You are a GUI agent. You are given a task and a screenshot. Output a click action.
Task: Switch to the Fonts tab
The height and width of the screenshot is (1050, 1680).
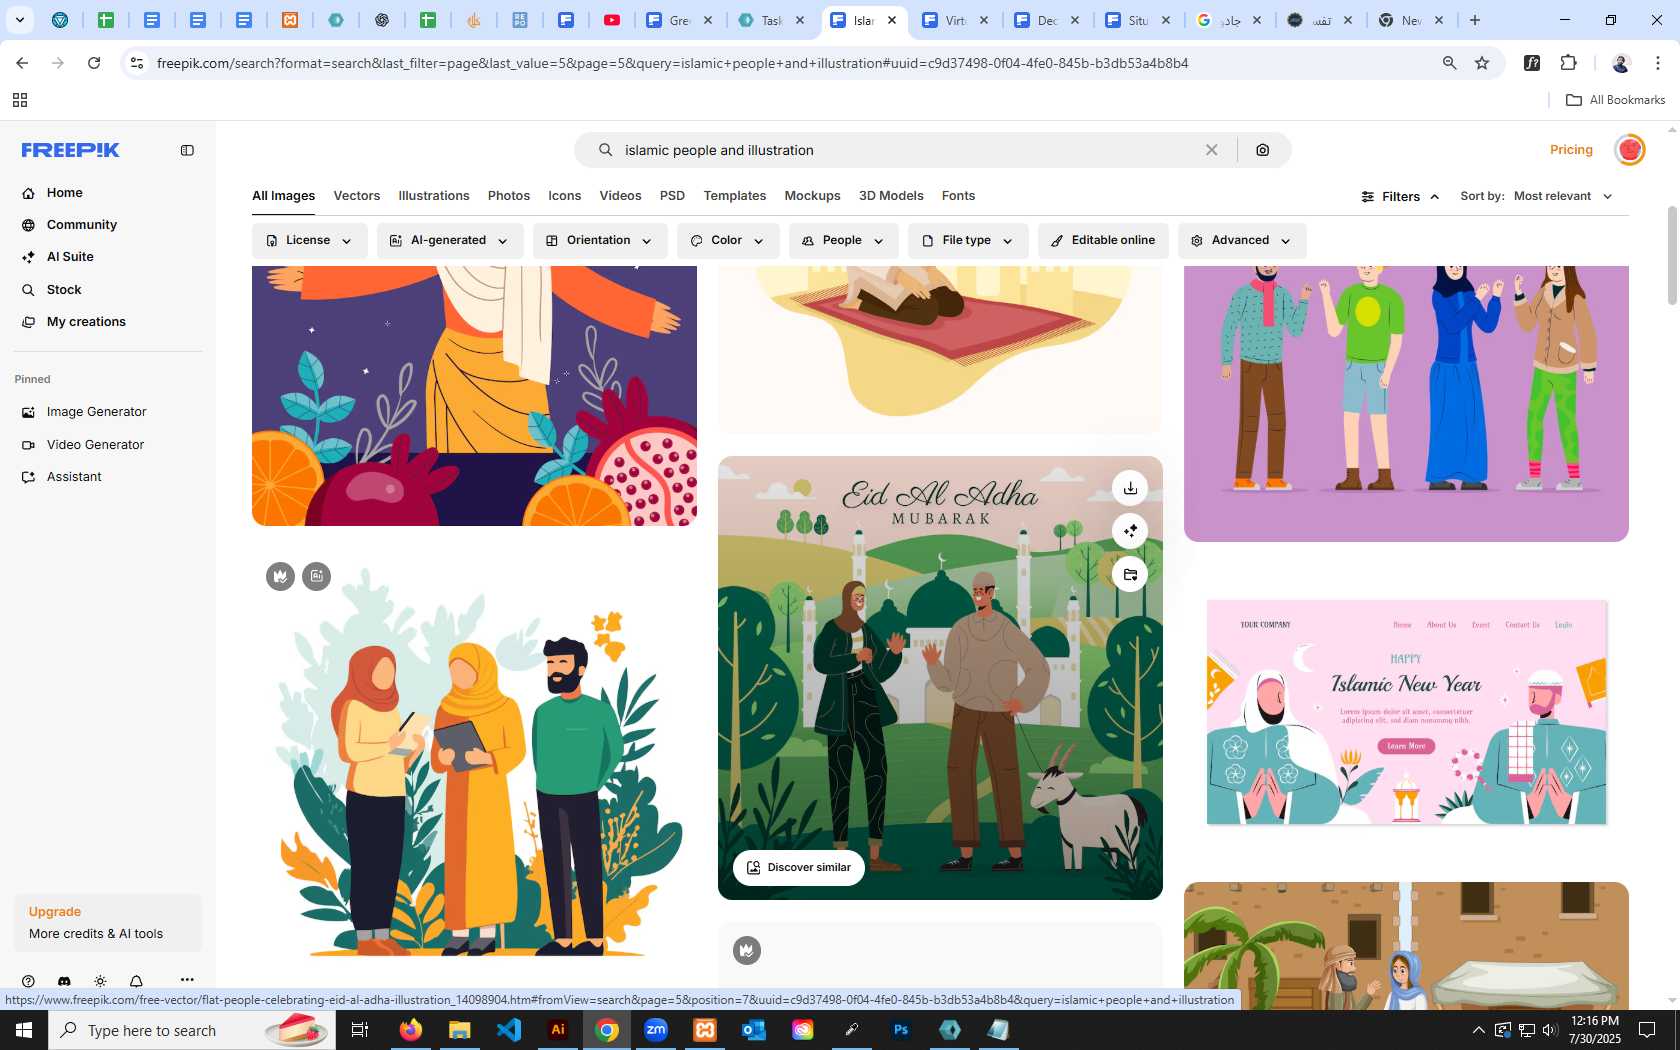[958, 196]
